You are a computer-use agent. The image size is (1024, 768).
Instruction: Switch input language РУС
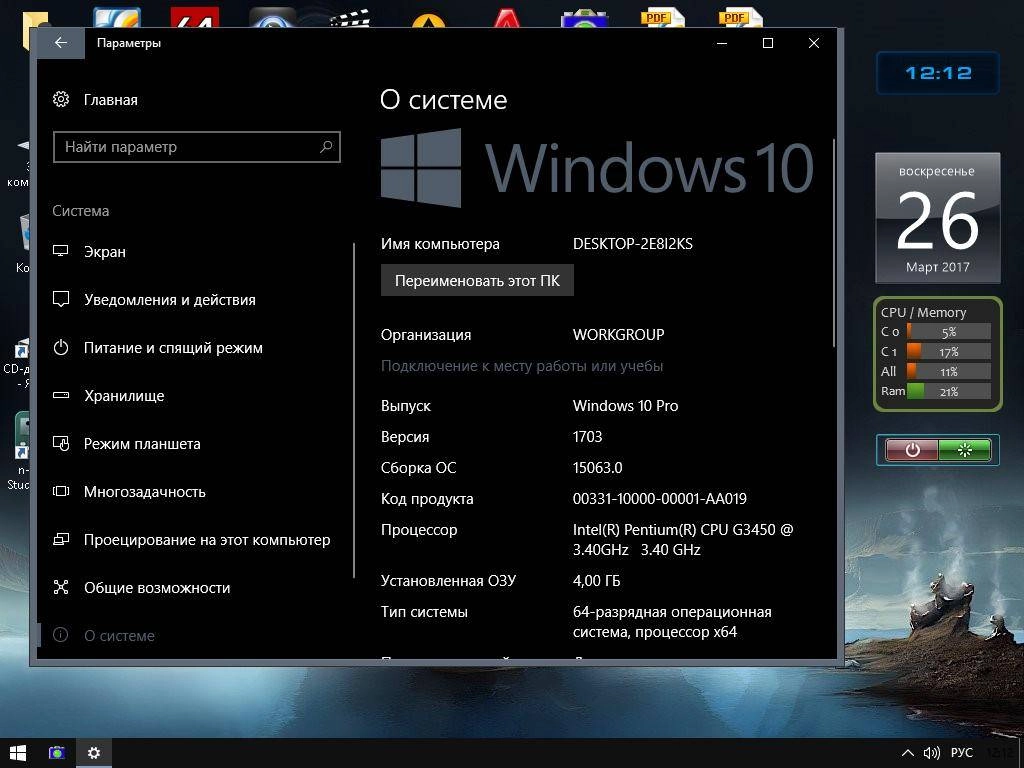tap(961, 753)
